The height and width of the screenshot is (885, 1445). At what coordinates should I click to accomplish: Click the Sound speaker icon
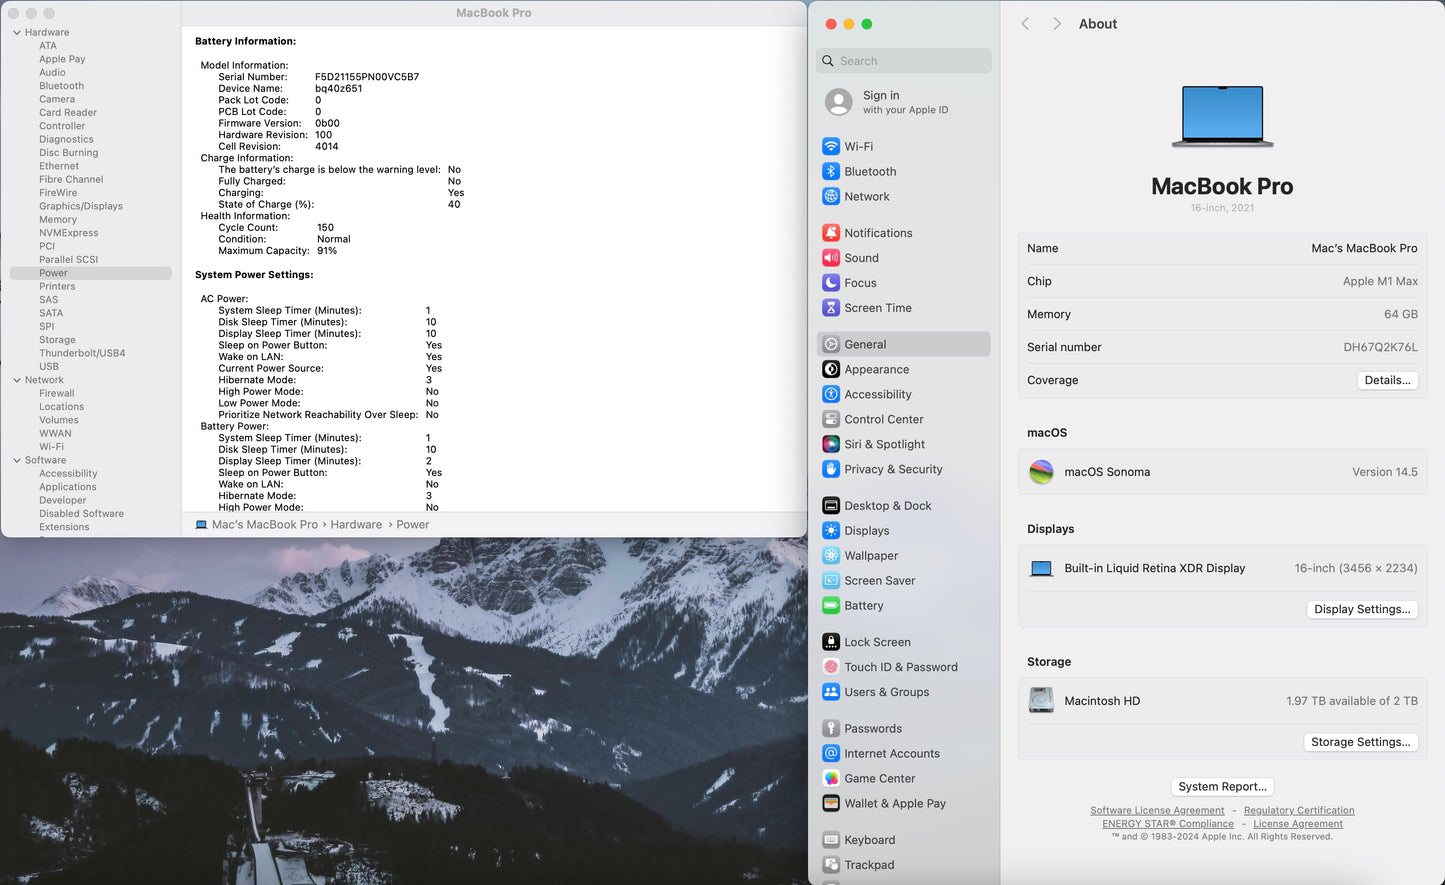(x=831, y=257)
